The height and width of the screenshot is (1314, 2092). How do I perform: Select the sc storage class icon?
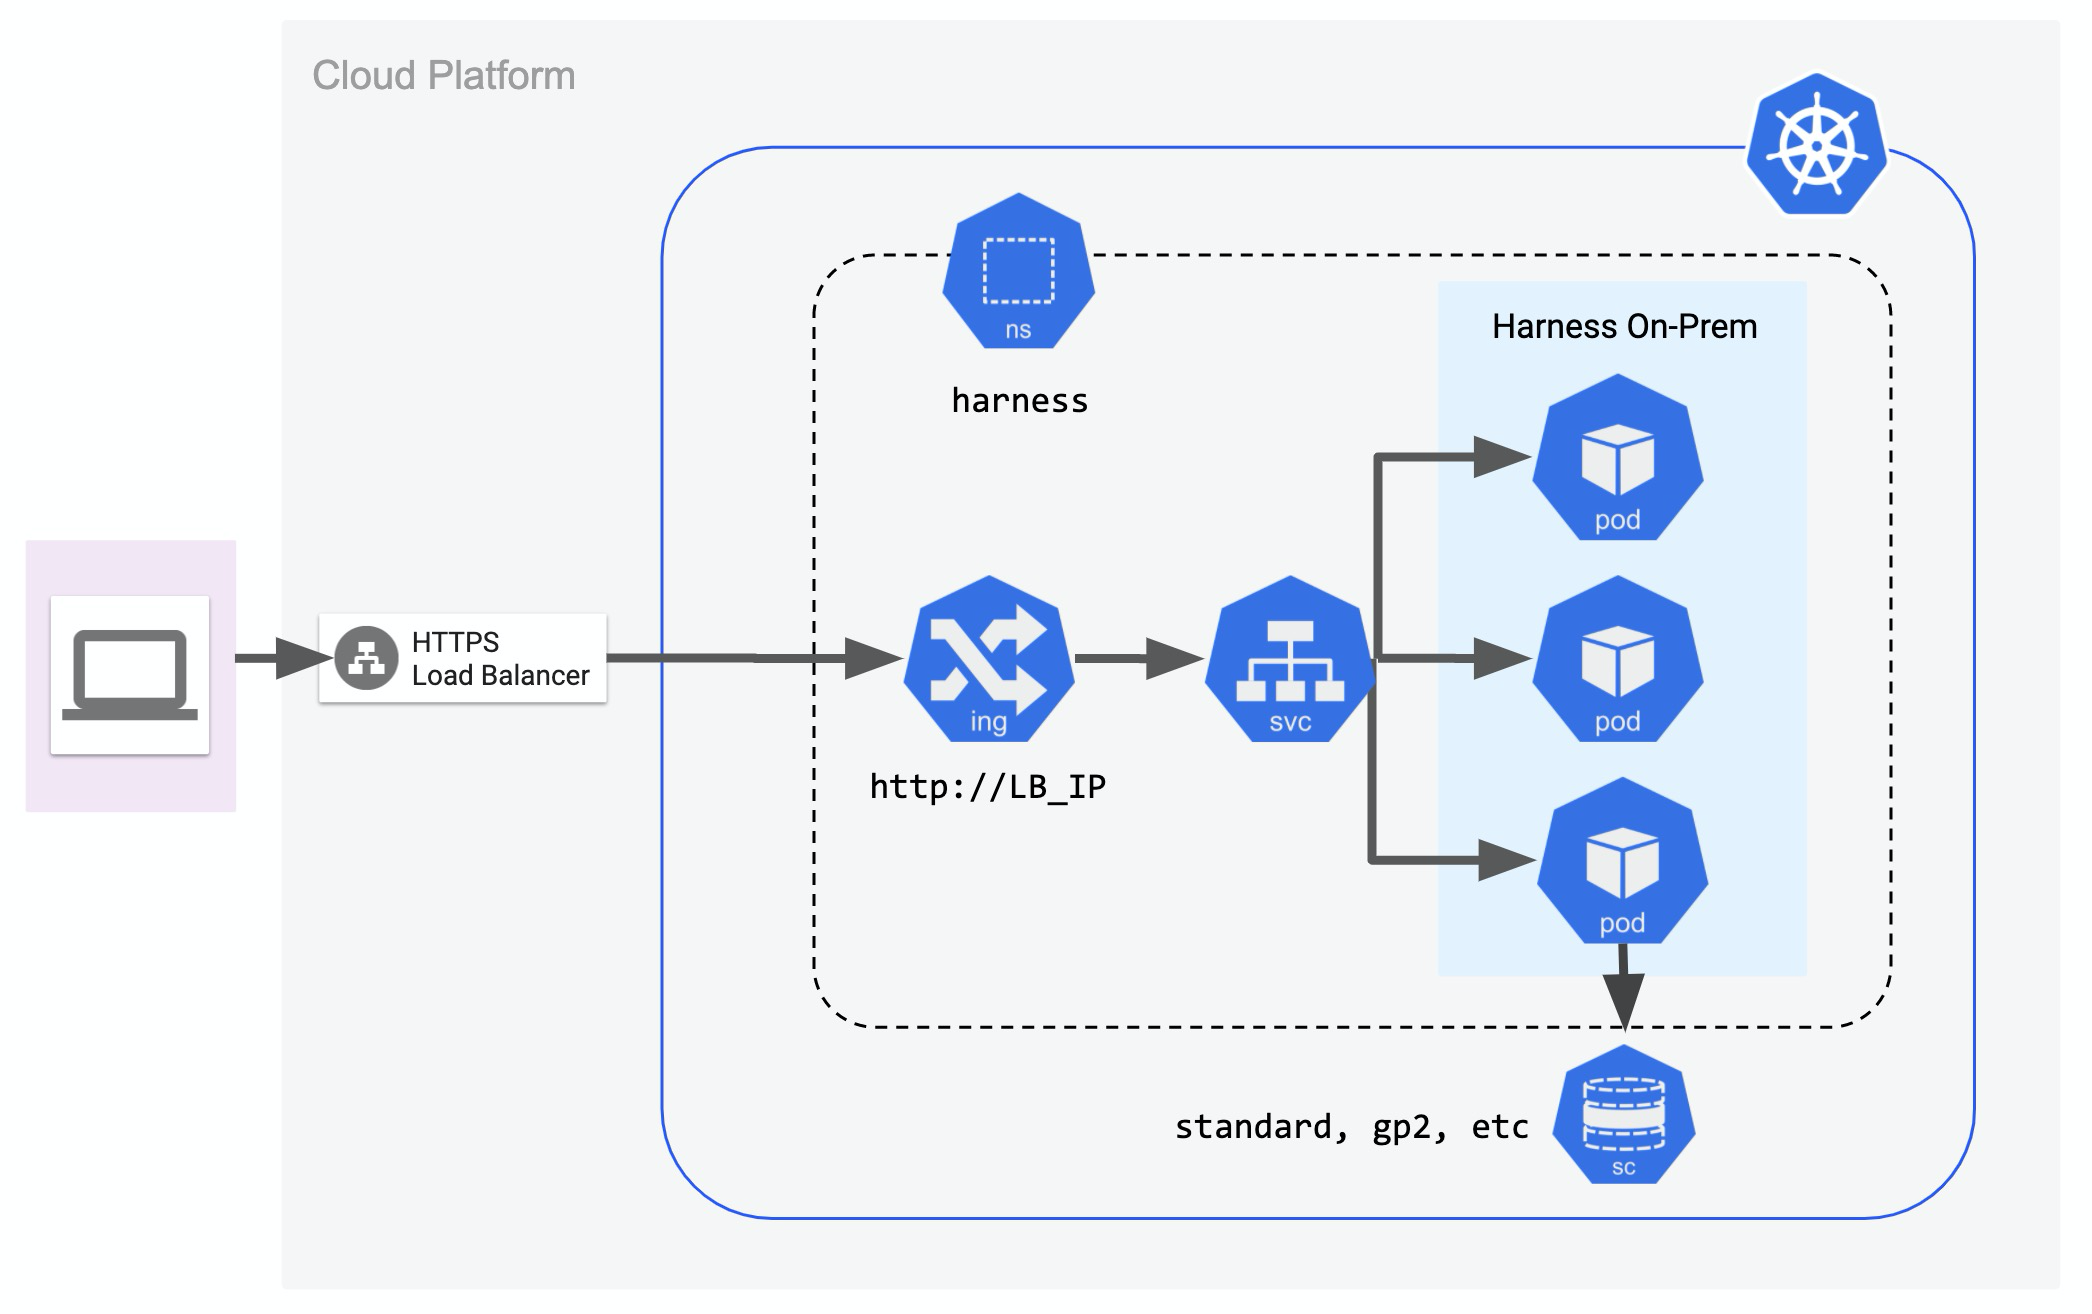coord(1623,1115)
